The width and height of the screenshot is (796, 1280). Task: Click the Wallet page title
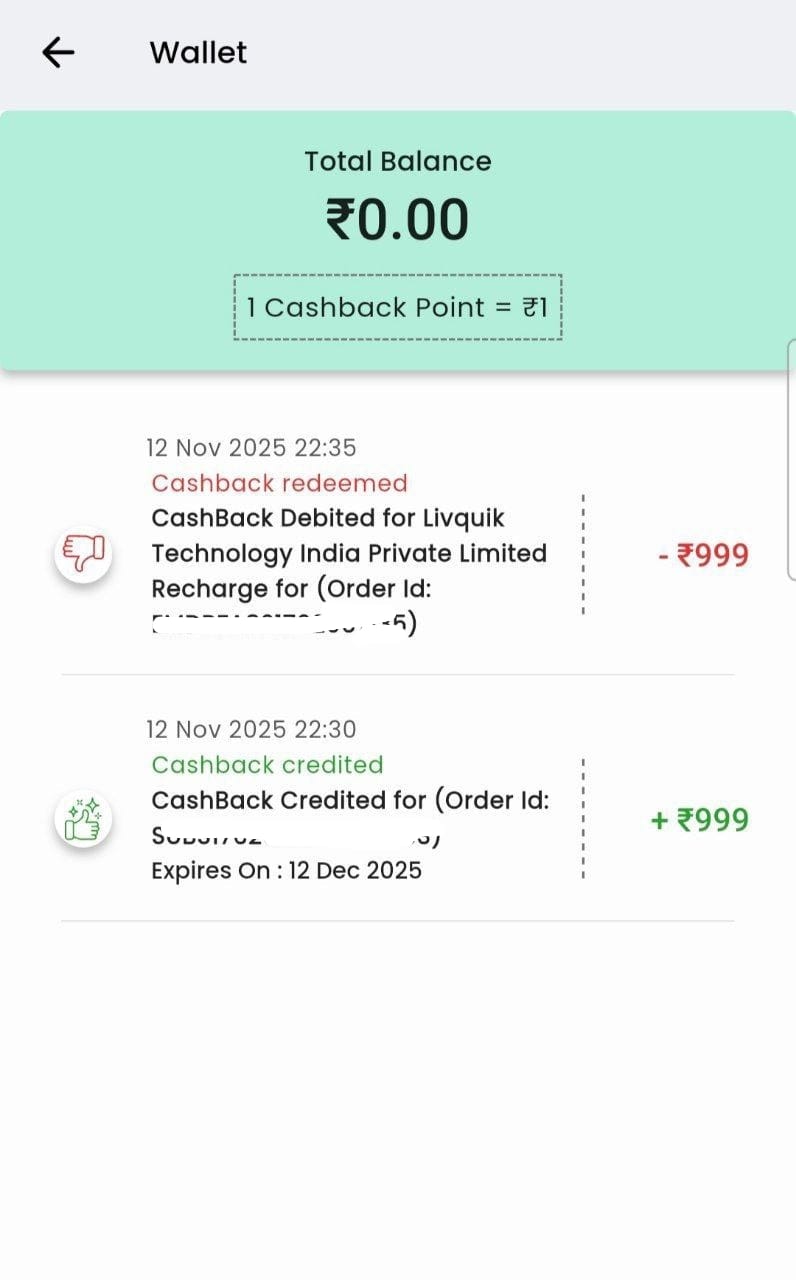click(198, 52)
